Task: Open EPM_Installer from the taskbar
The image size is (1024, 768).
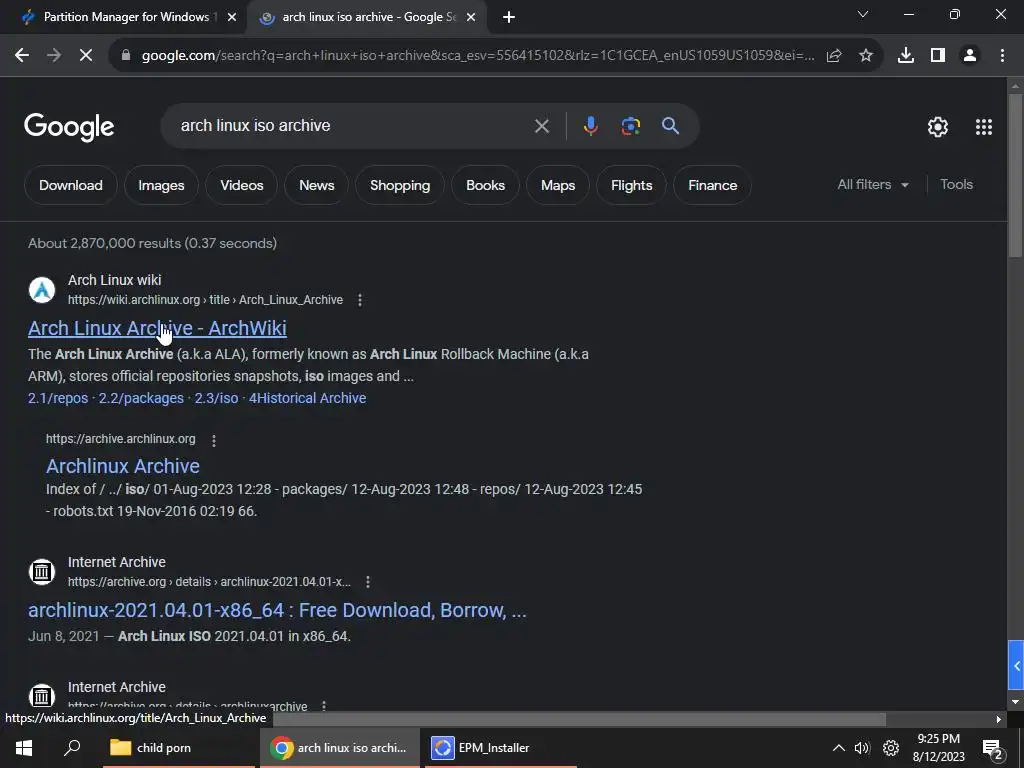Action: click(x=501, y=748)
